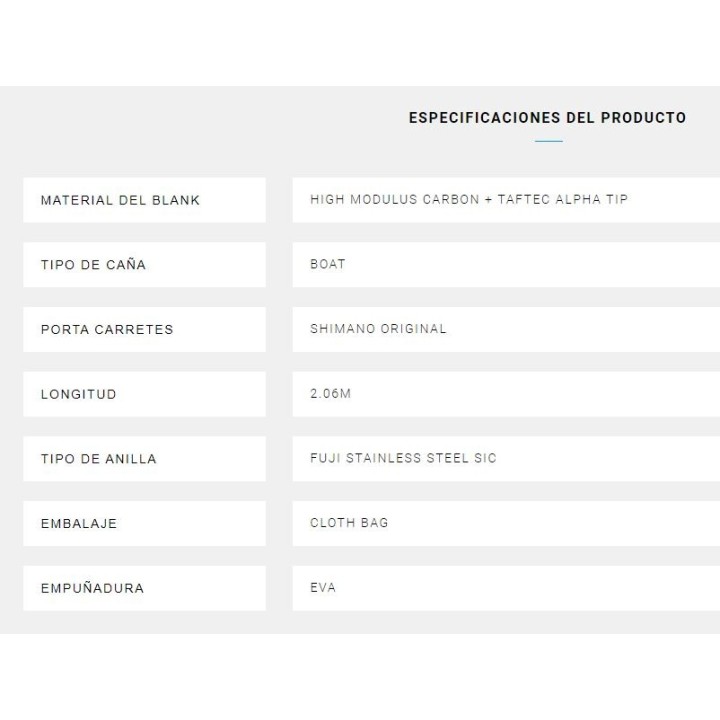Select the EVA value cell
Image resolution: width=720 pixels, height=720 pixels.
505,588
